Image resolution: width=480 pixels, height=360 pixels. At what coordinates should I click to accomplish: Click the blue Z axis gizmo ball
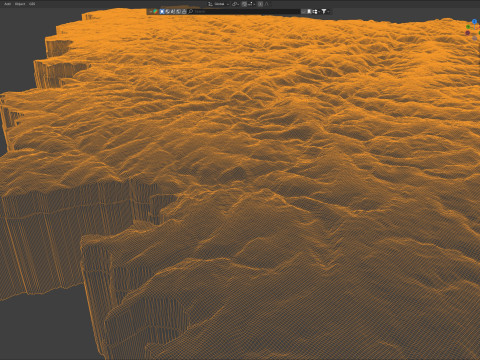pyautogui.click(x=474, y=21)
